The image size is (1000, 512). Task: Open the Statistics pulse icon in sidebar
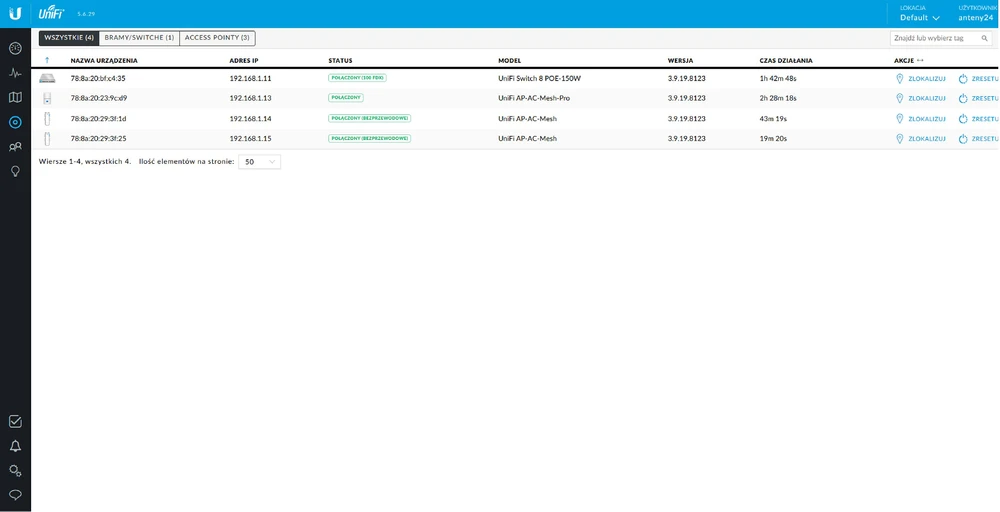pos(15,73)
